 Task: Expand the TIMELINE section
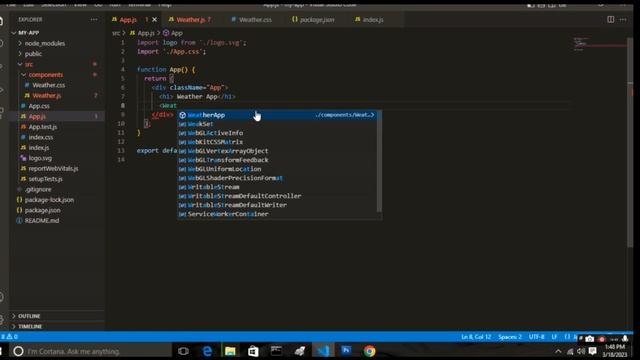30,327
